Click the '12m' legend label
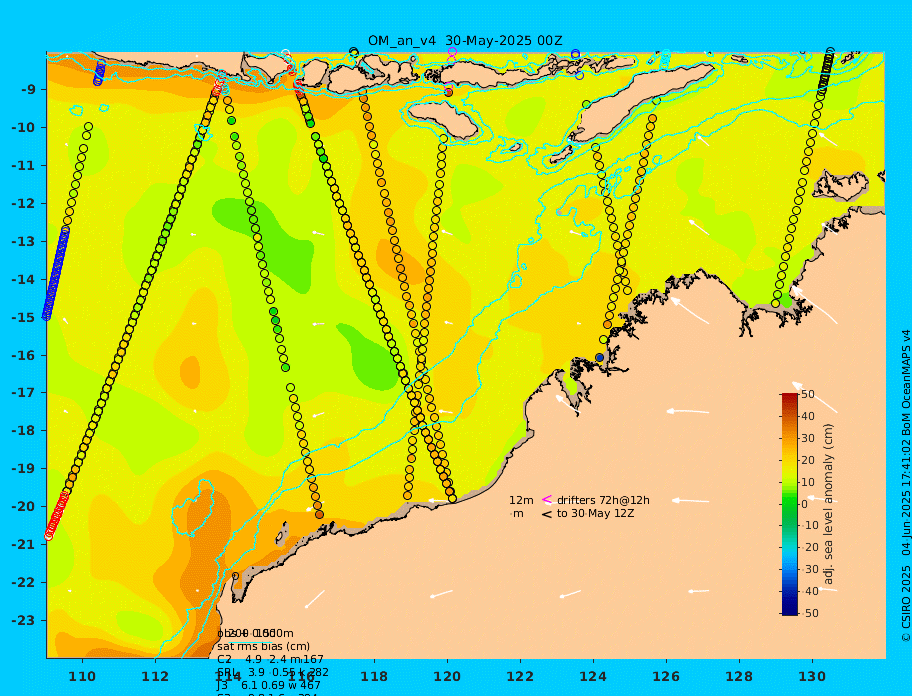This screenshot has width=912, height=696. (x=521, y=500)
